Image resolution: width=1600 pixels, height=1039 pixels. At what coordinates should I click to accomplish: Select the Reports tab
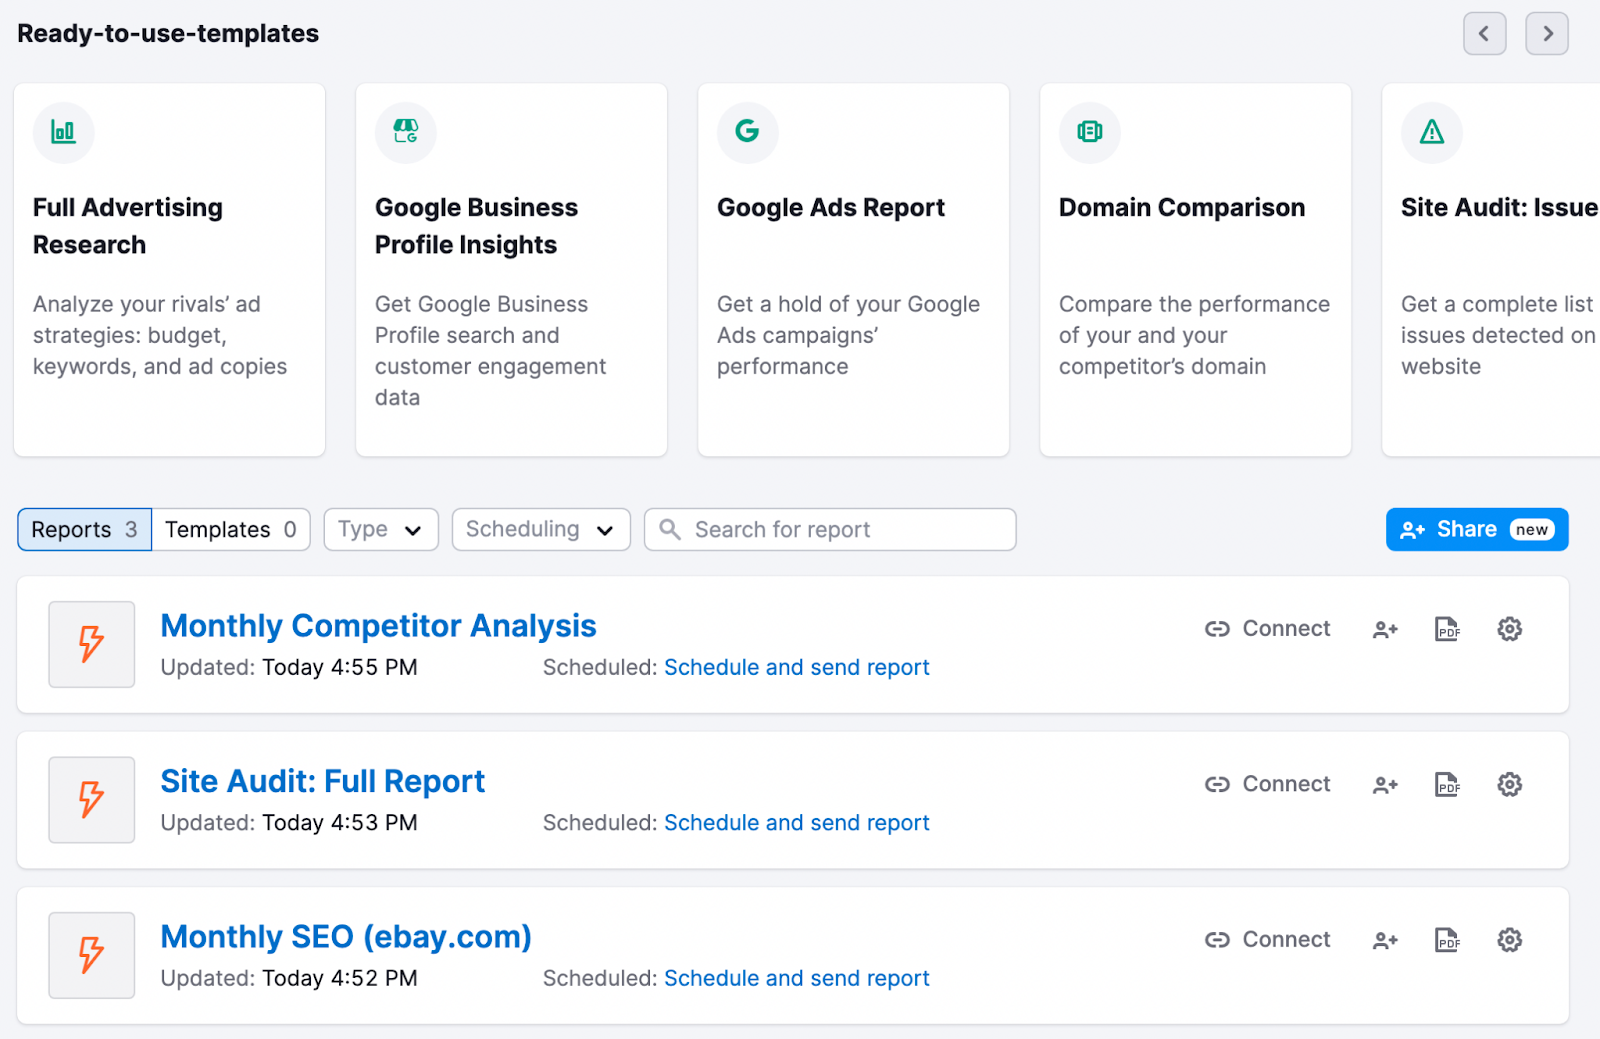[83, 529]
